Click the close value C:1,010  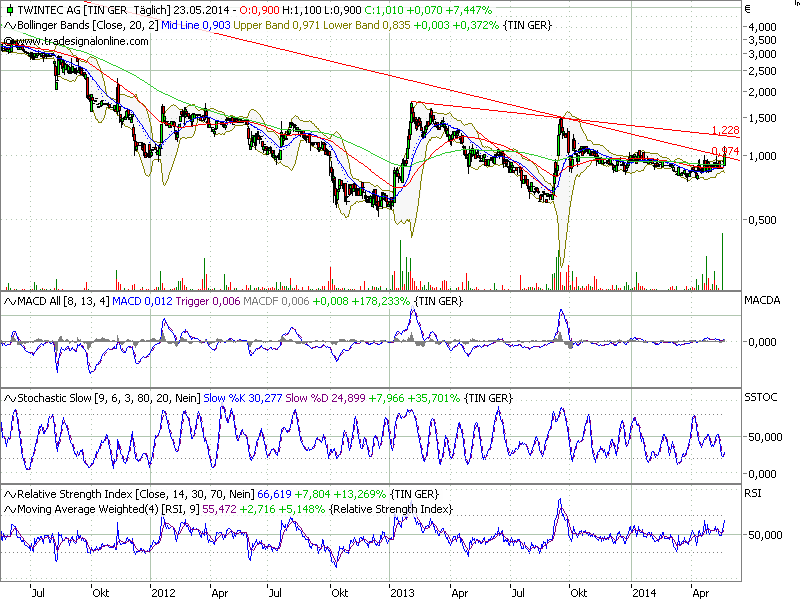click(x=384, y=10)
